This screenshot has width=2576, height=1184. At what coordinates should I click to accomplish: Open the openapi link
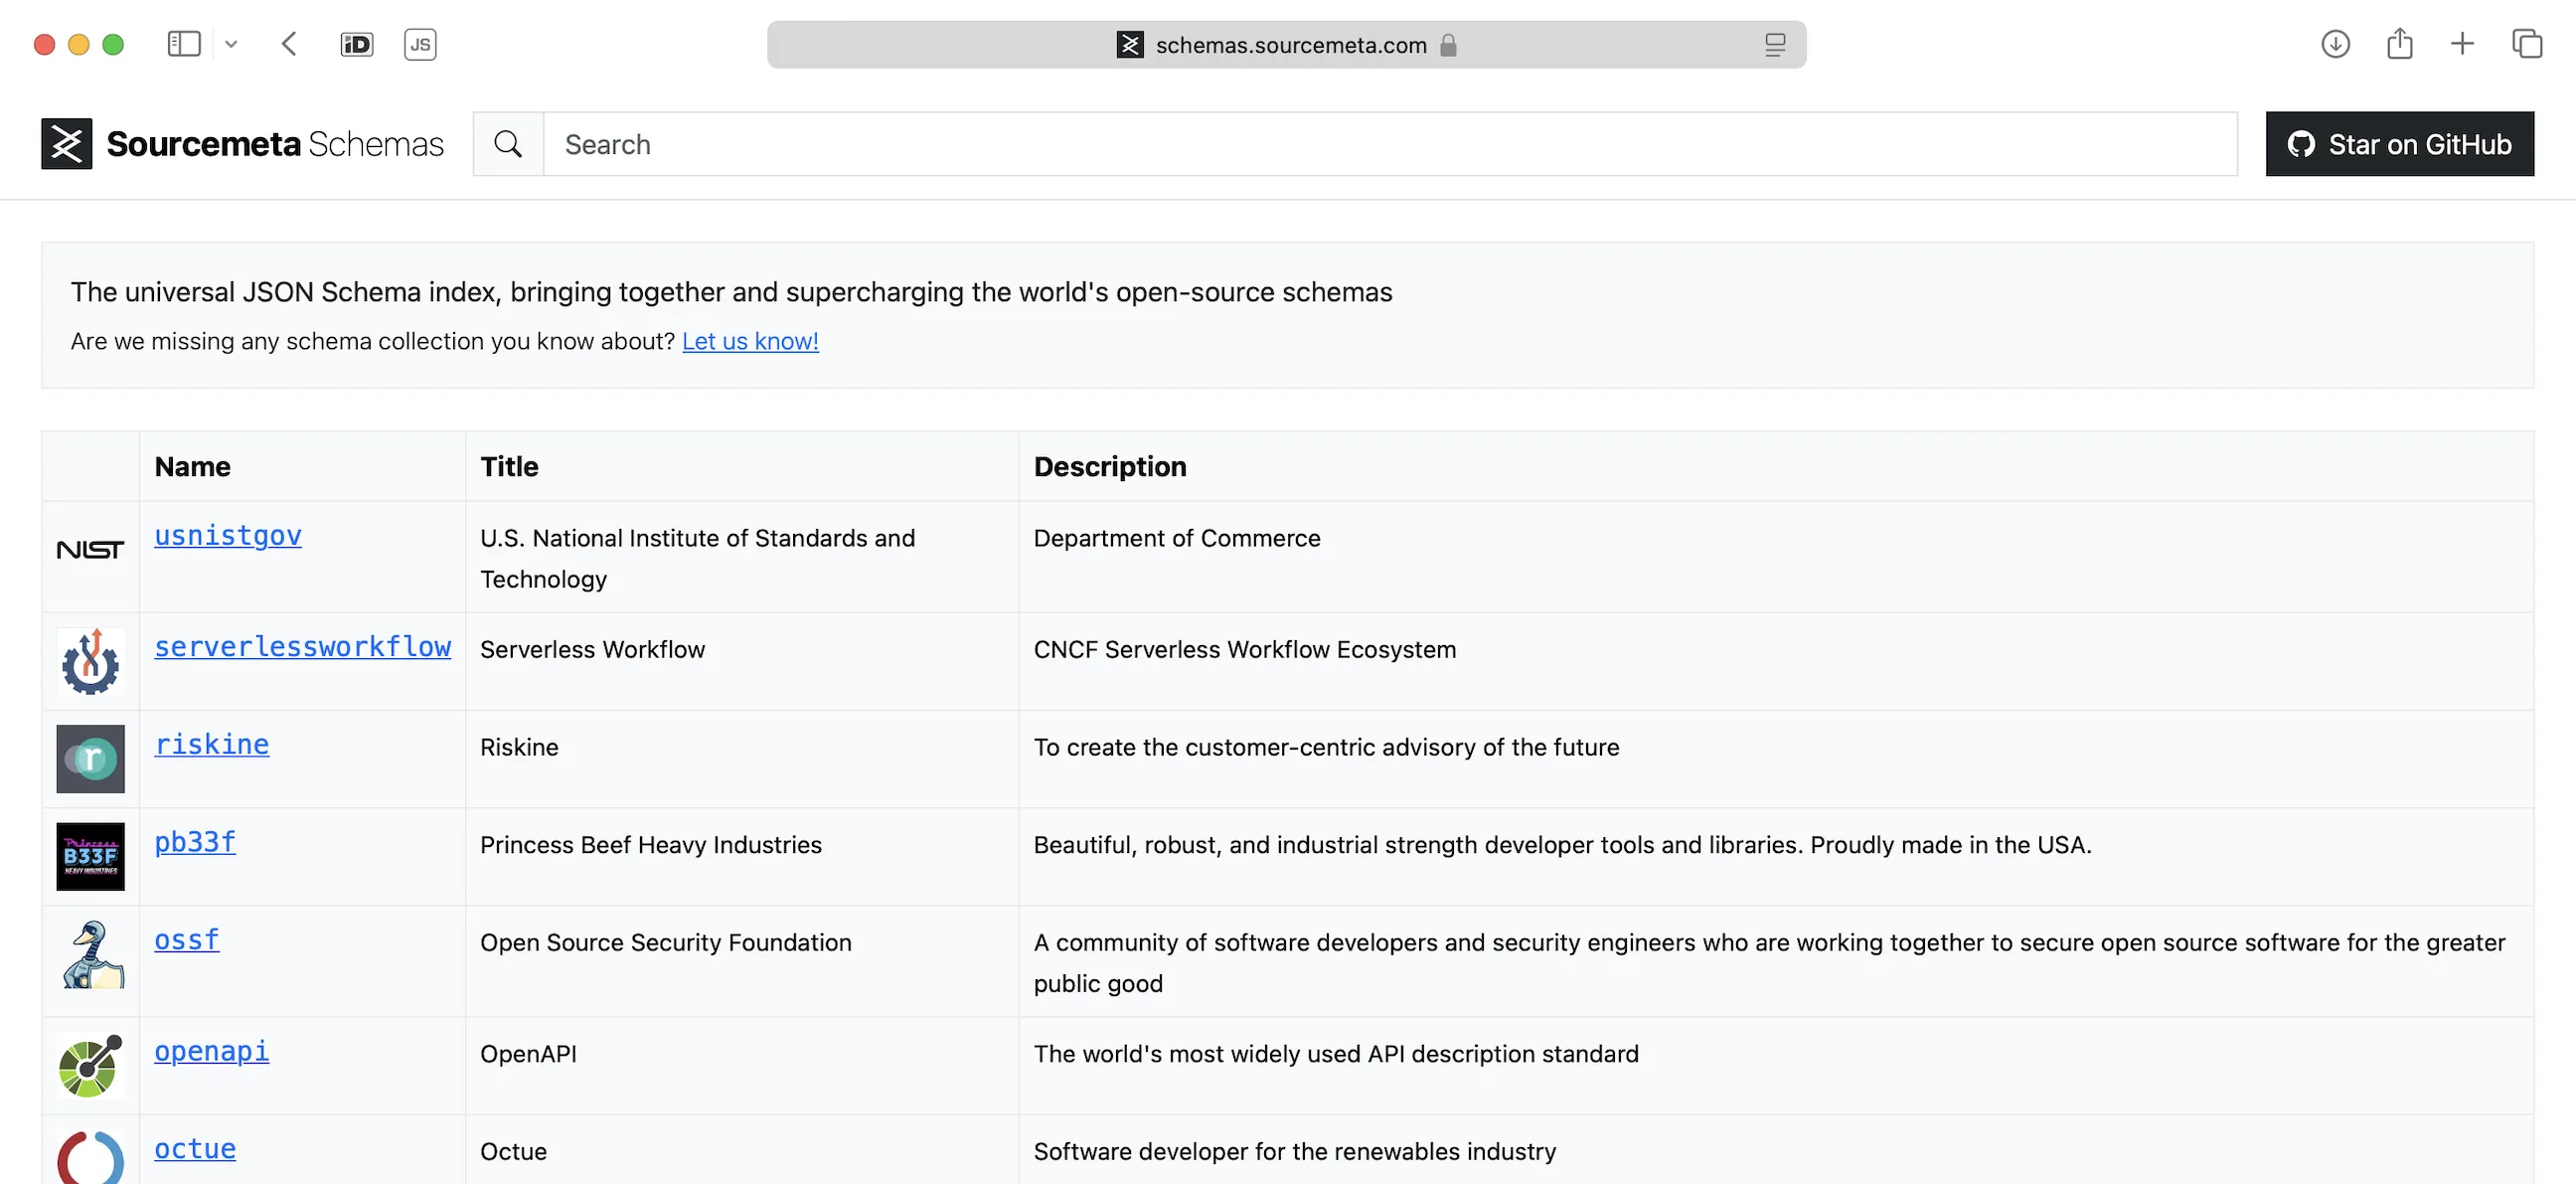pyautogui.click(x=211, y=1052)
